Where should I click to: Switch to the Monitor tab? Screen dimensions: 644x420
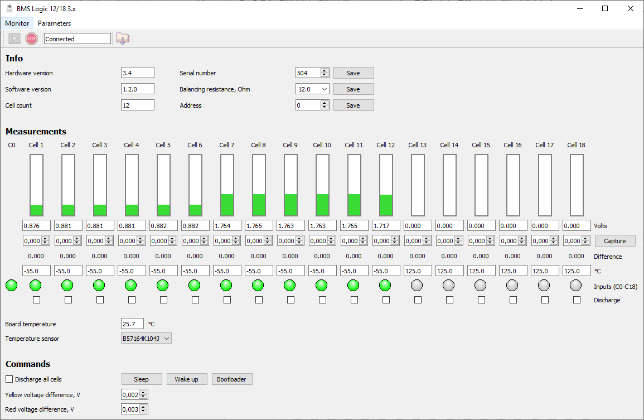point(17,23)
